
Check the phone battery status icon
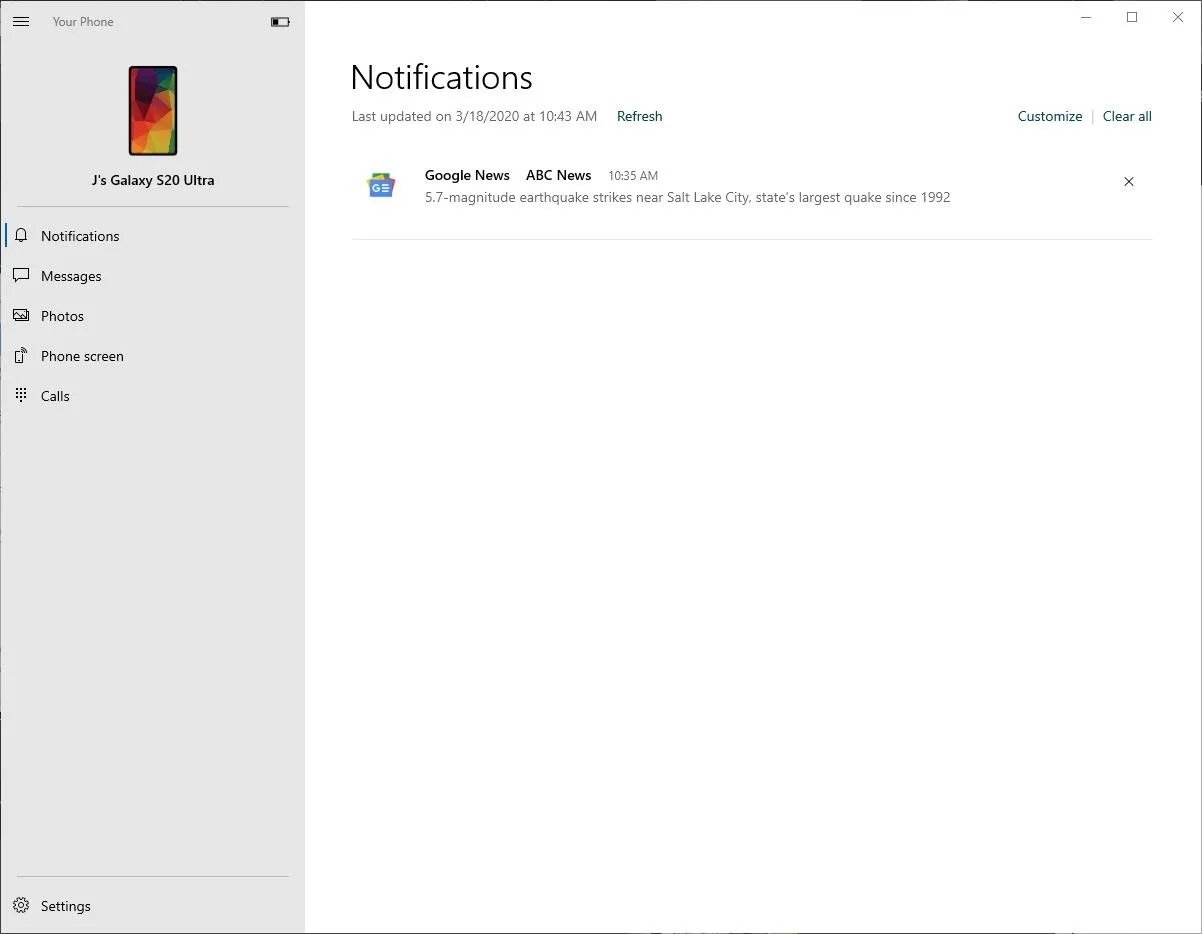(280, 22)
